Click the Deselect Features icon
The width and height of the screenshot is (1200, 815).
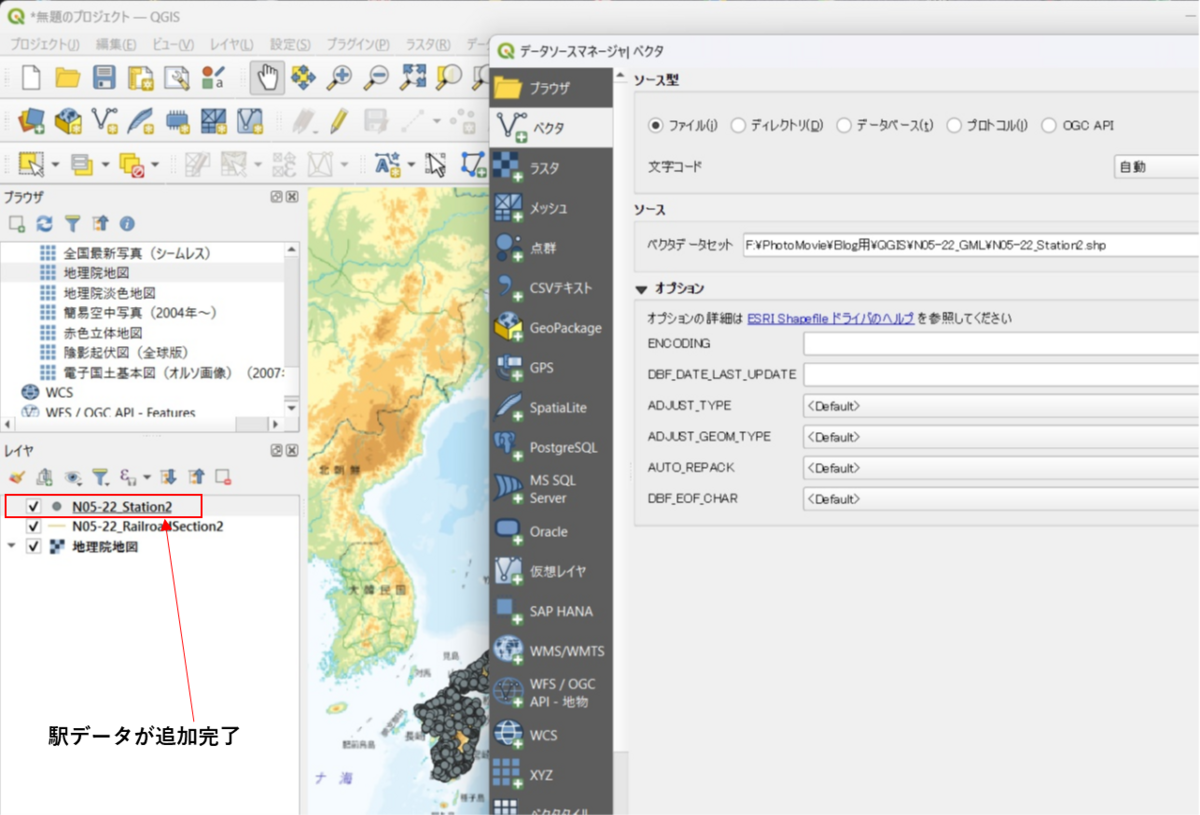pyautogui.click(x=131, y=163)
